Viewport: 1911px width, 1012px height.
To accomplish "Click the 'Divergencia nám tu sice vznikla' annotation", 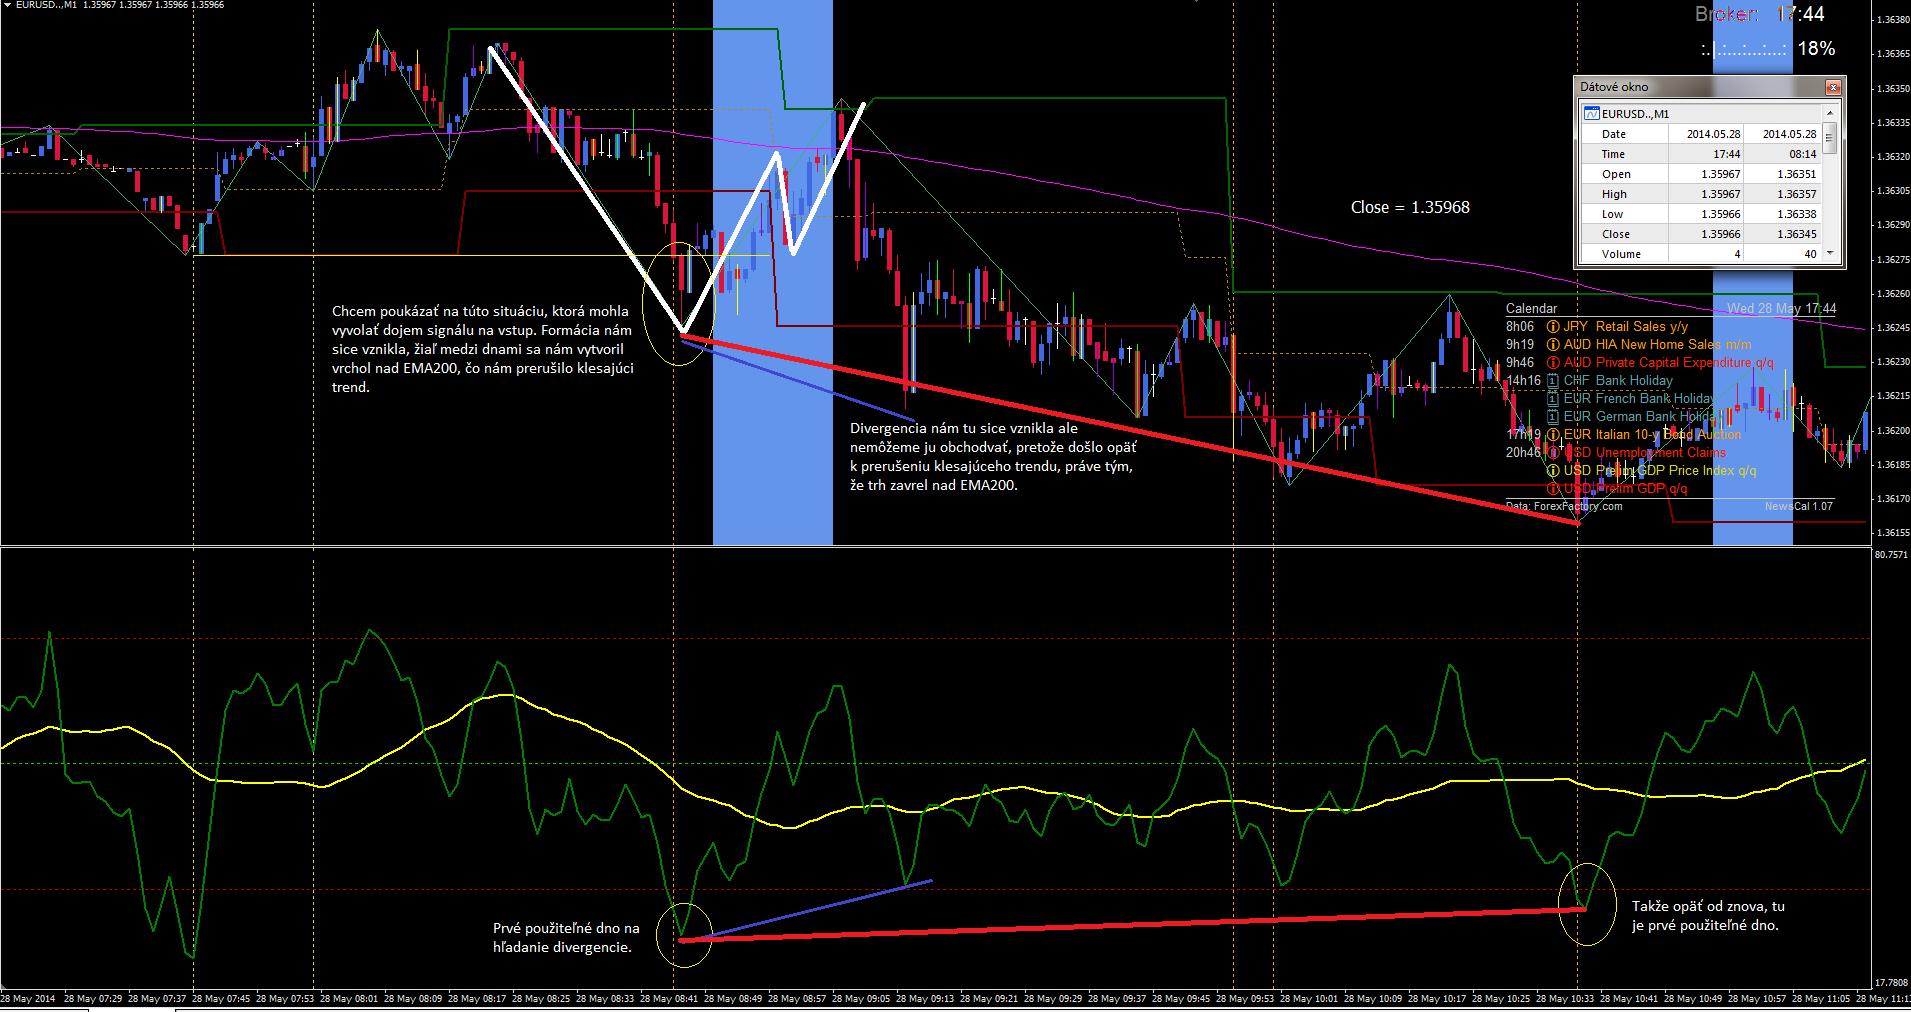I will (993, 457).
